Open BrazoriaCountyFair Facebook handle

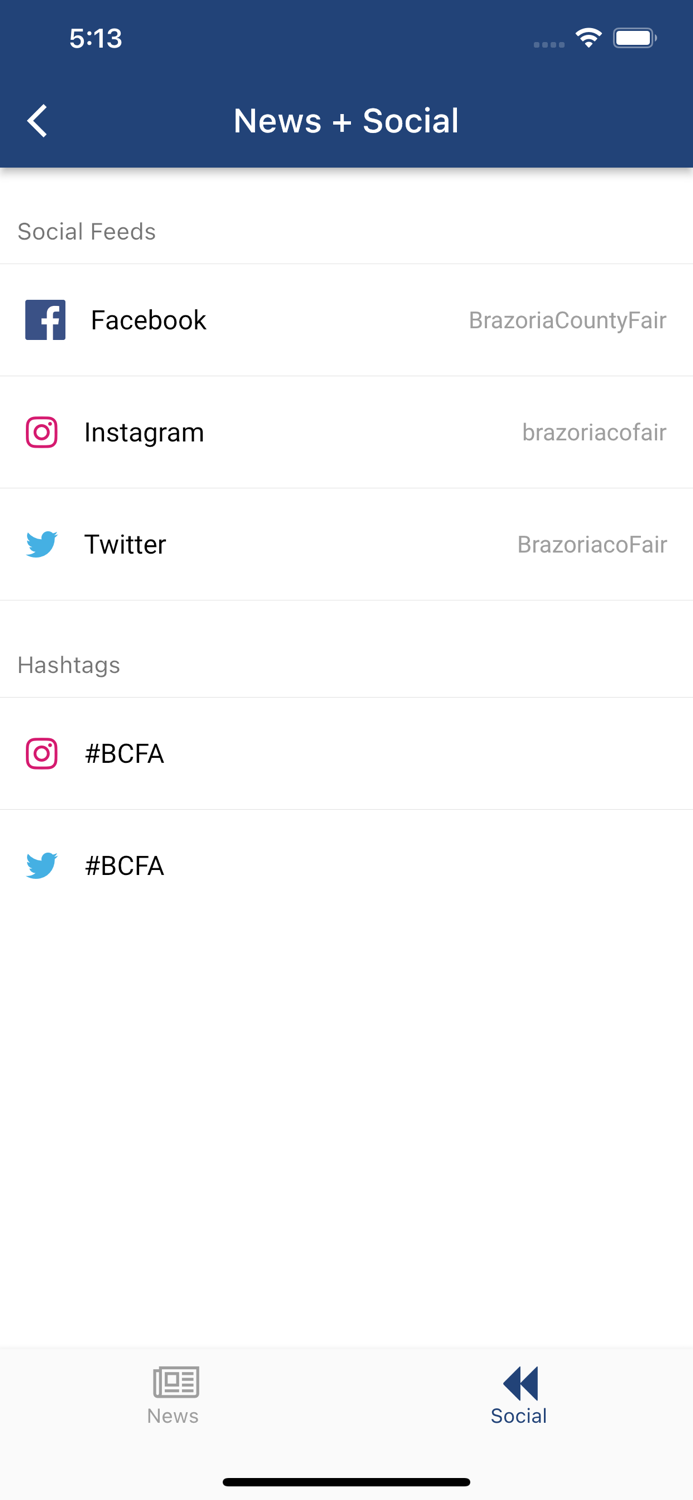[x=567, y=320]
